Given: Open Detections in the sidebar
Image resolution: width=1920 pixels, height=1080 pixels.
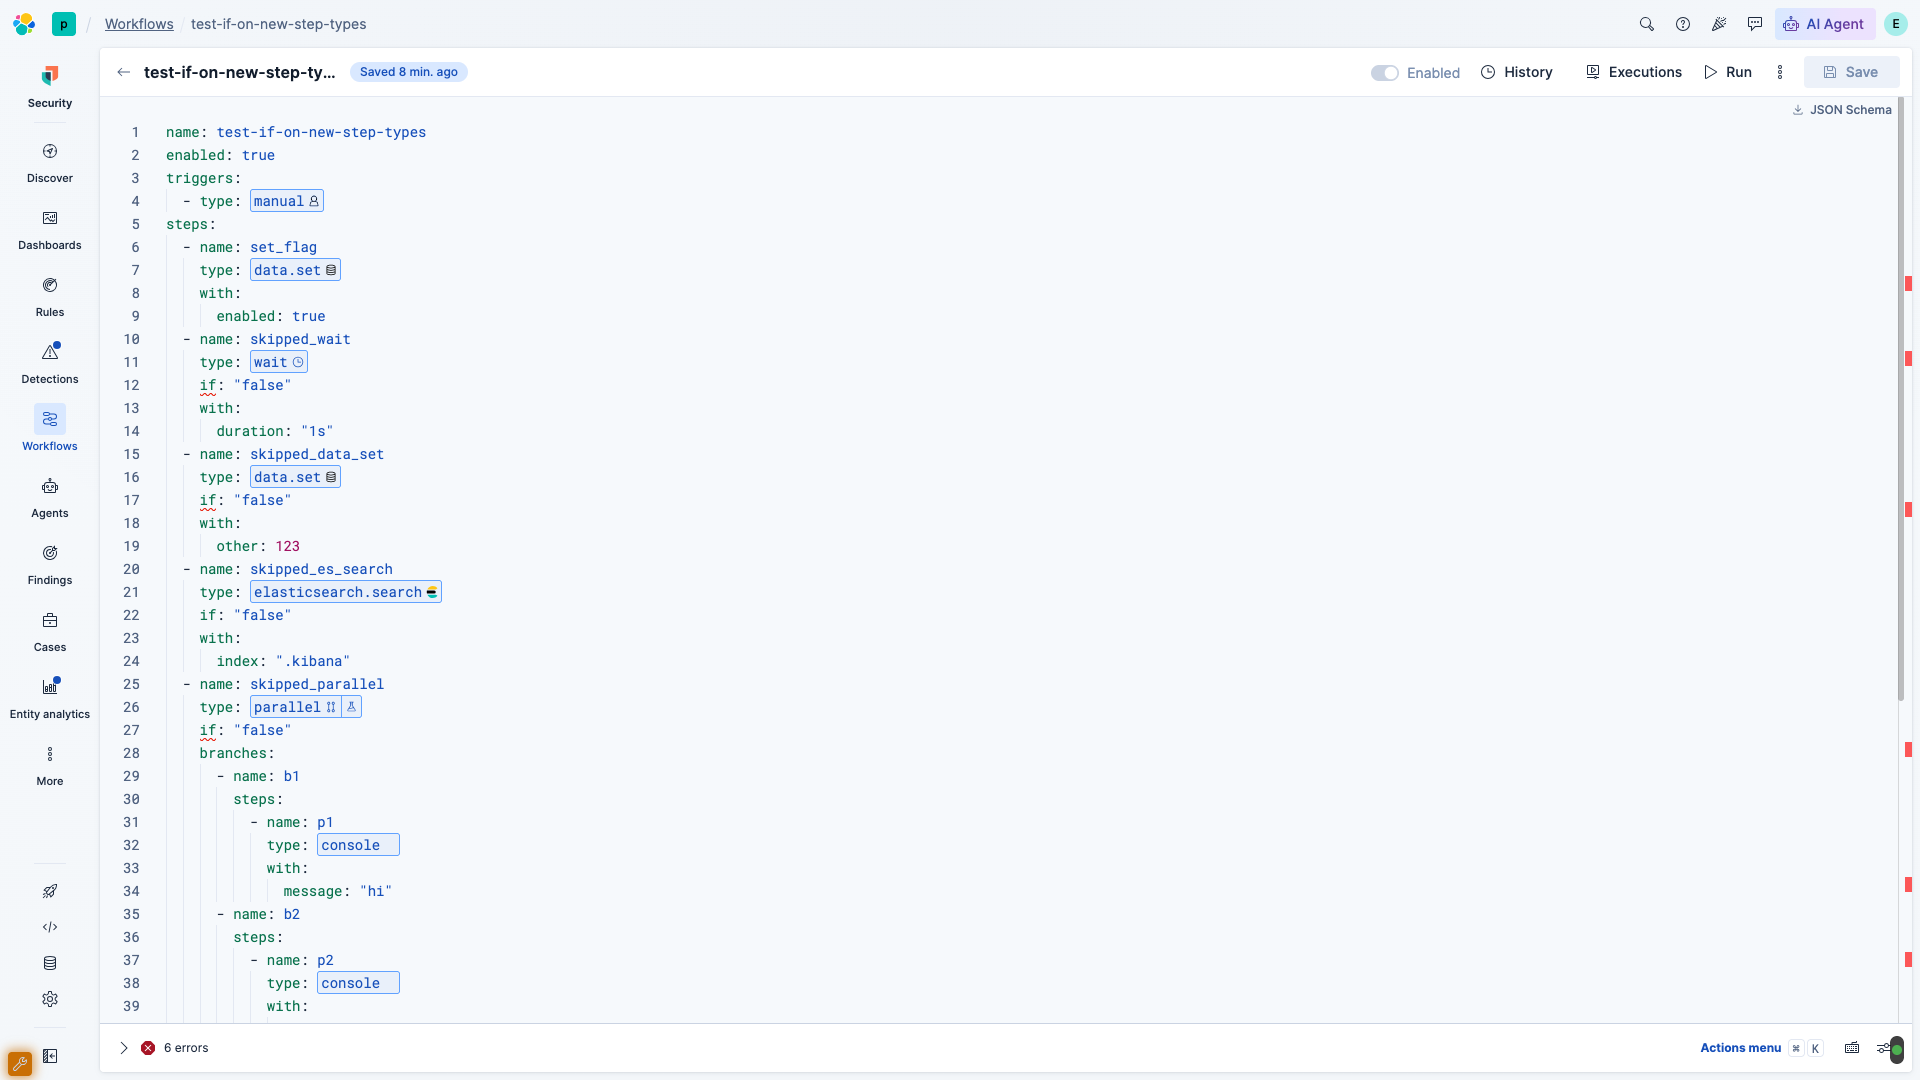Looking at the screenshot, I should click(50, 364).
